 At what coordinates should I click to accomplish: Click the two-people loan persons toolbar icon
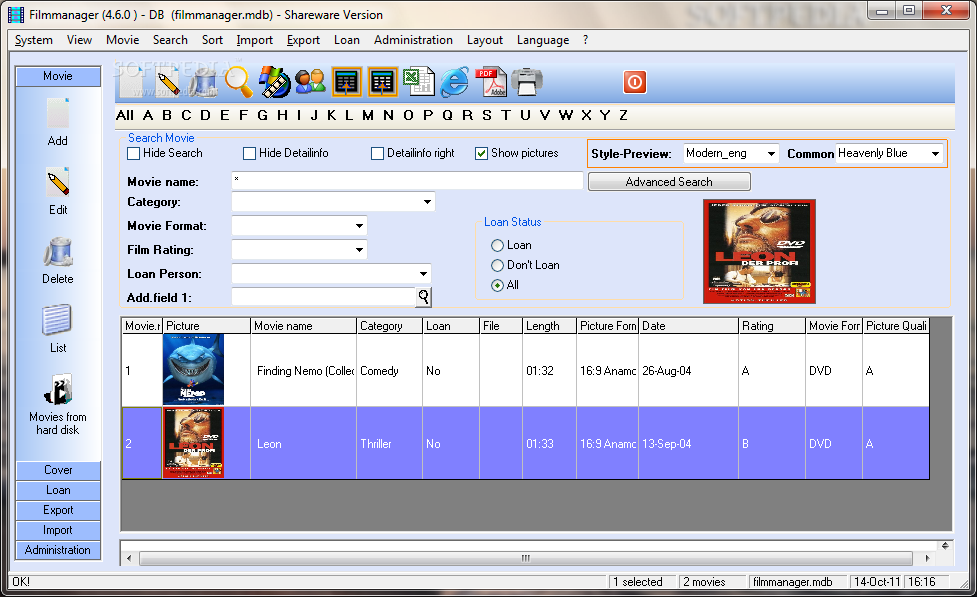point(310,82)
